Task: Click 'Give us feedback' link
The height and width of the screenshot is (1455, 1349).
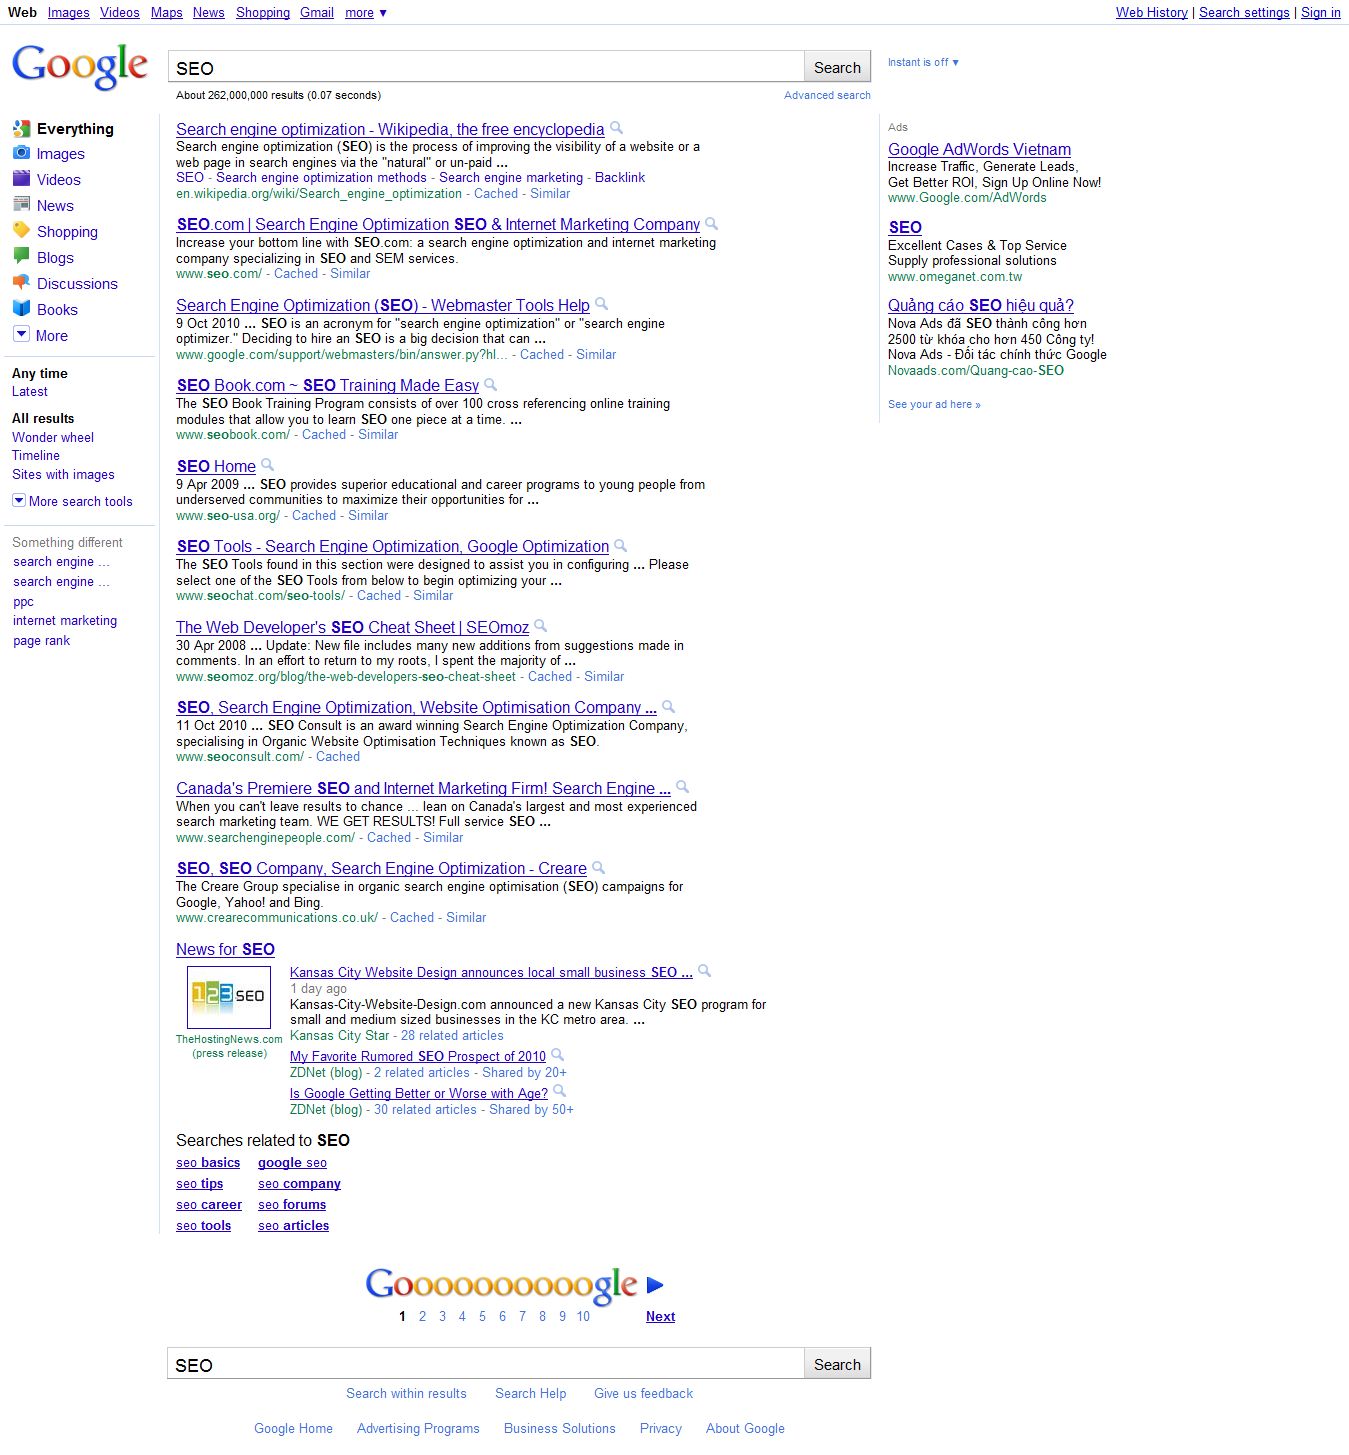Action: point(643,1393)
